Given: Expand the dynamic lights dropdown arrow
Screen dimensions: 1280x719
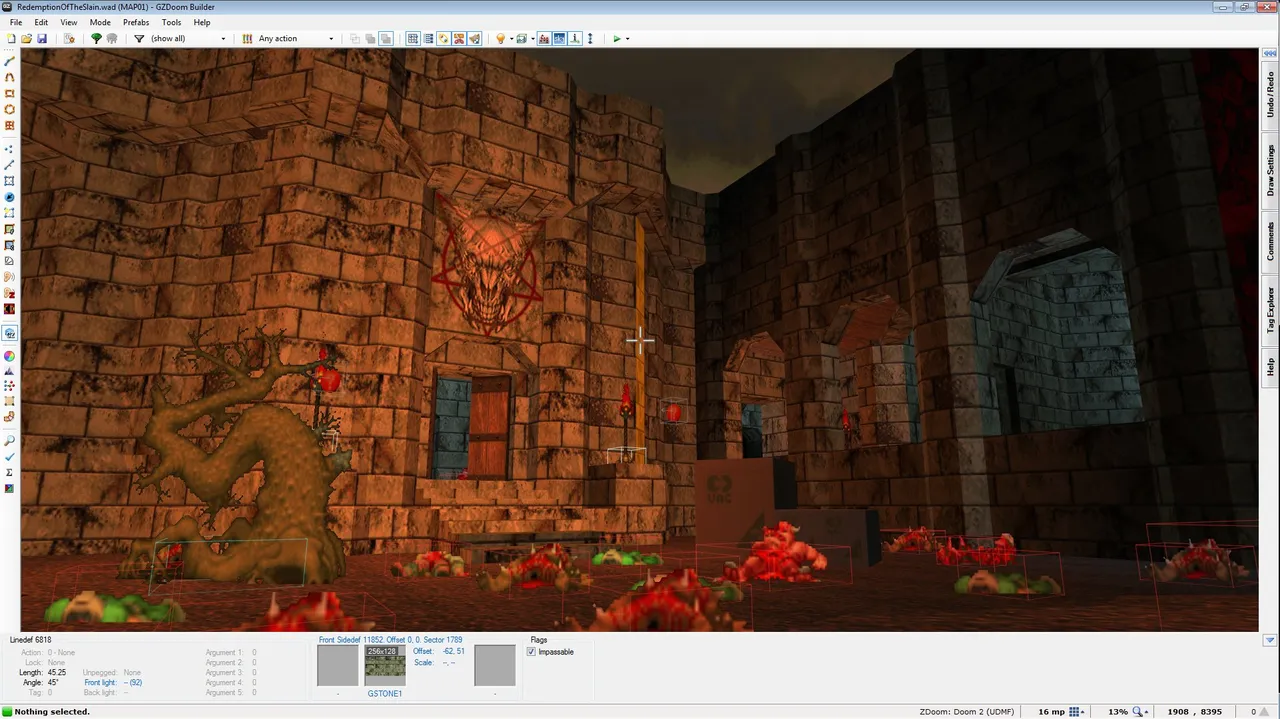Looking at the screenshot, I should [510, 39].
